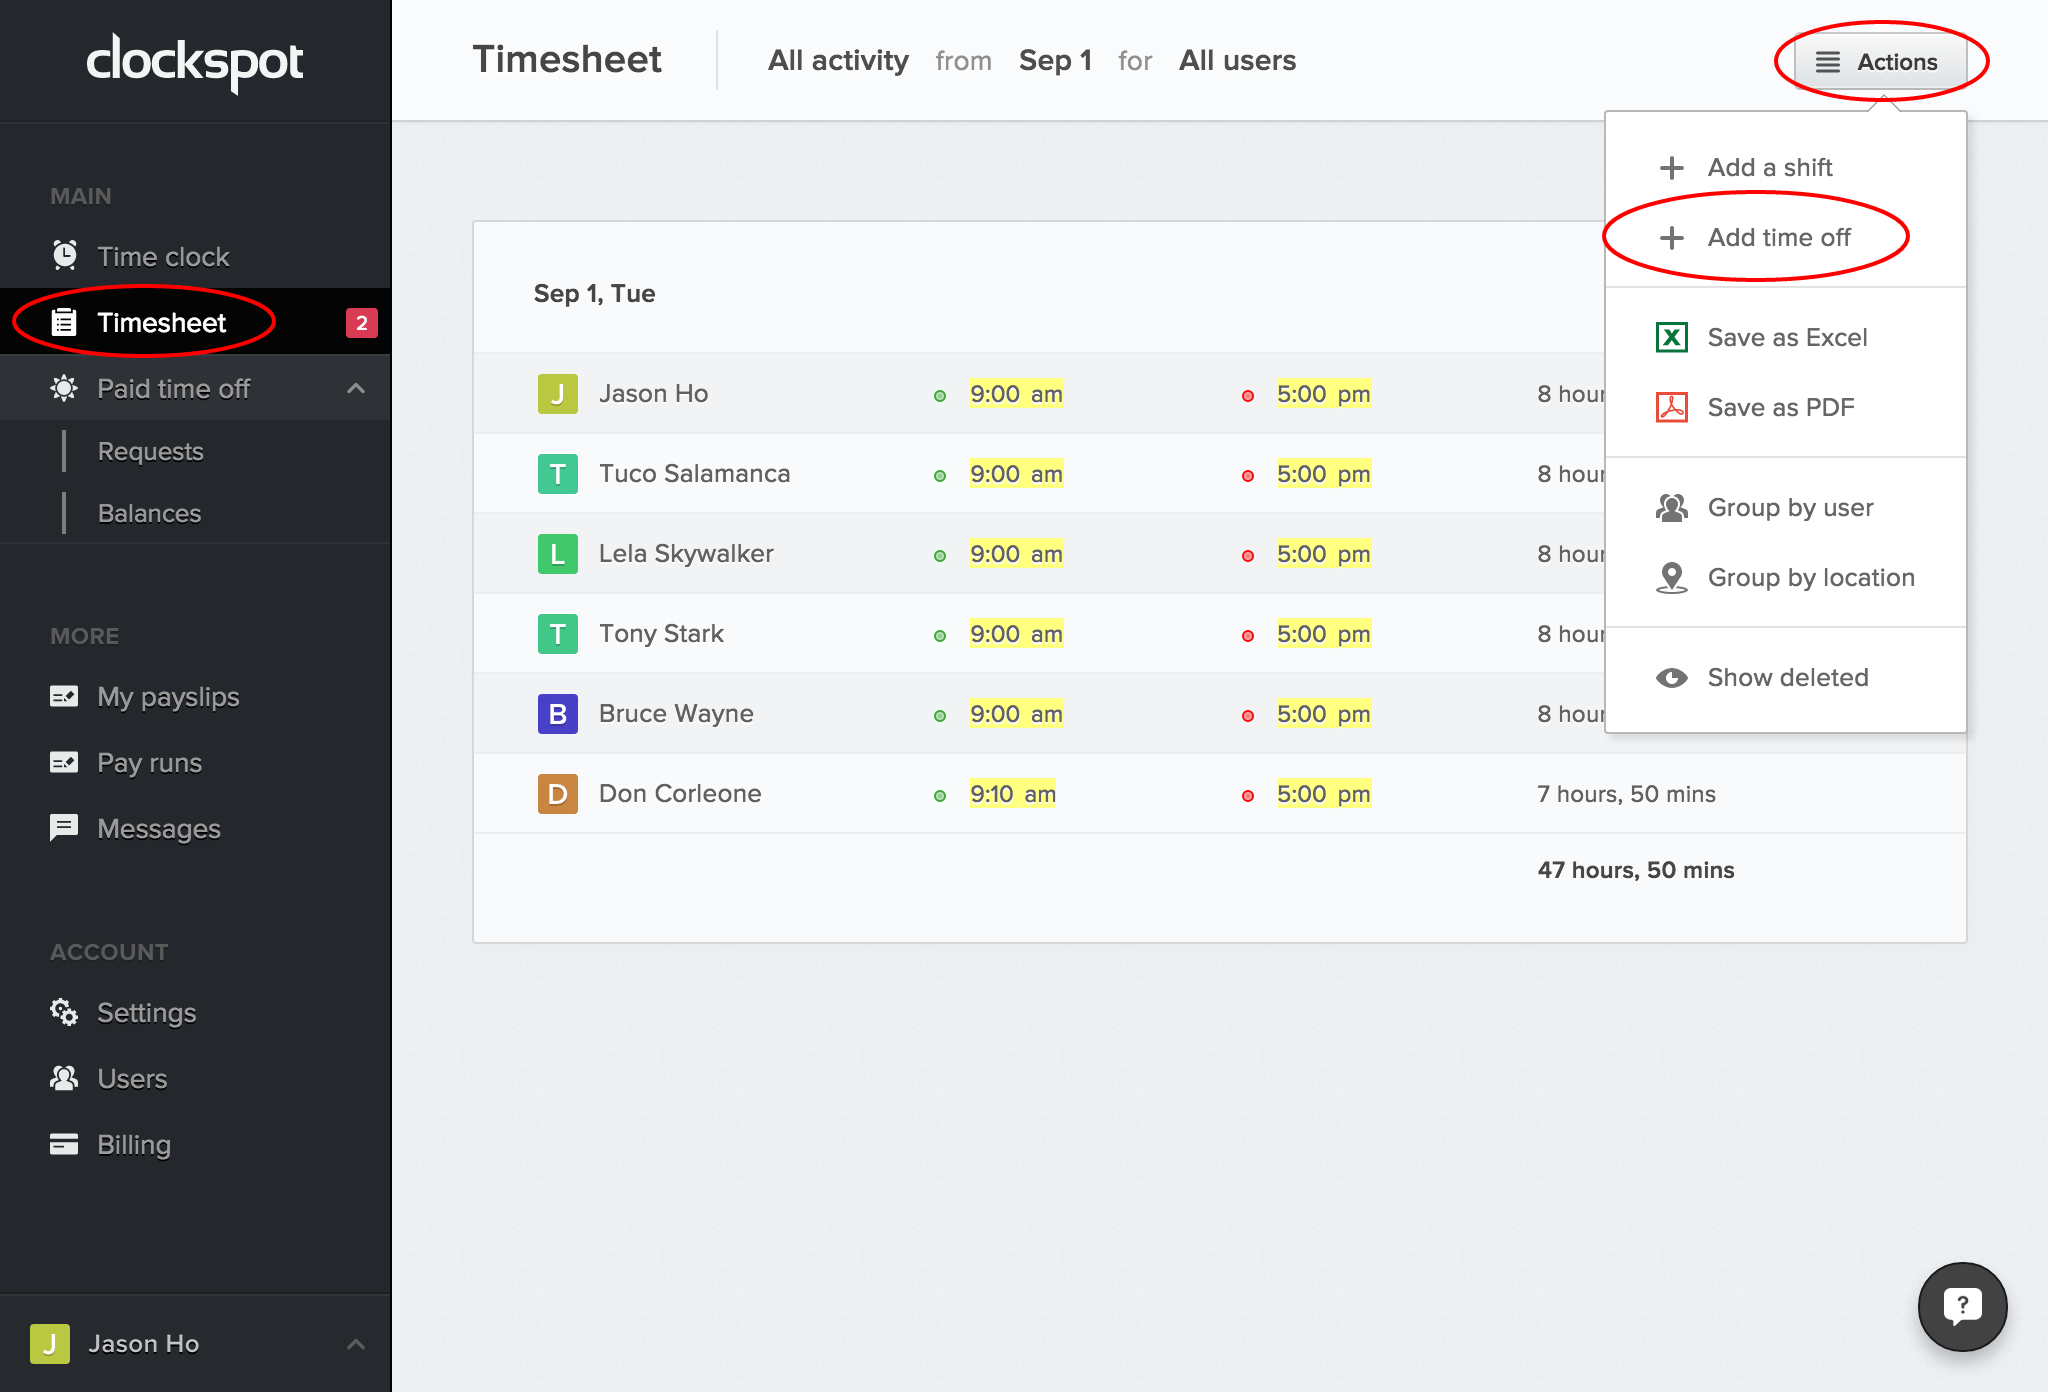Toggle Show deleted eye option
Screen dimensions: 2048x1392
click(1786, 677)
